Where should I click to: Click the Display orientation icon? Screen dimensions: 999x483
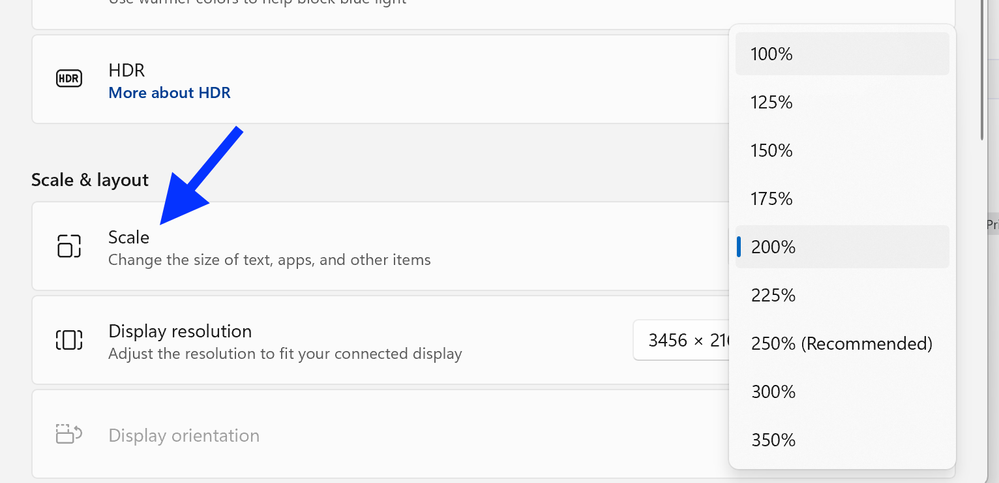[69, 435]
